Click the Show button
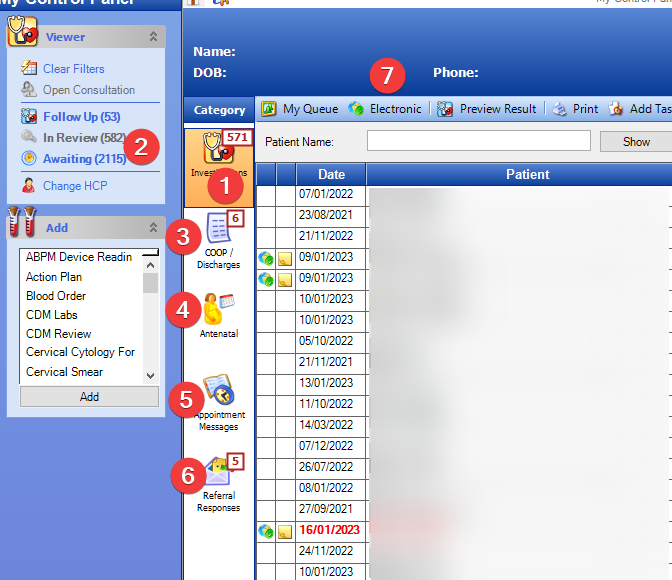Viewport: 672px width, 580px height. tap(636, 142)
